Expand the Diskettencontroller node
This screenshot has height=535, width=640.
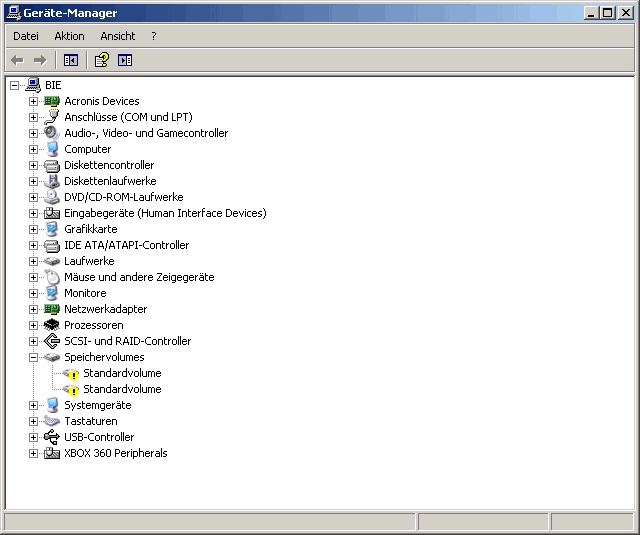point(33,165)
